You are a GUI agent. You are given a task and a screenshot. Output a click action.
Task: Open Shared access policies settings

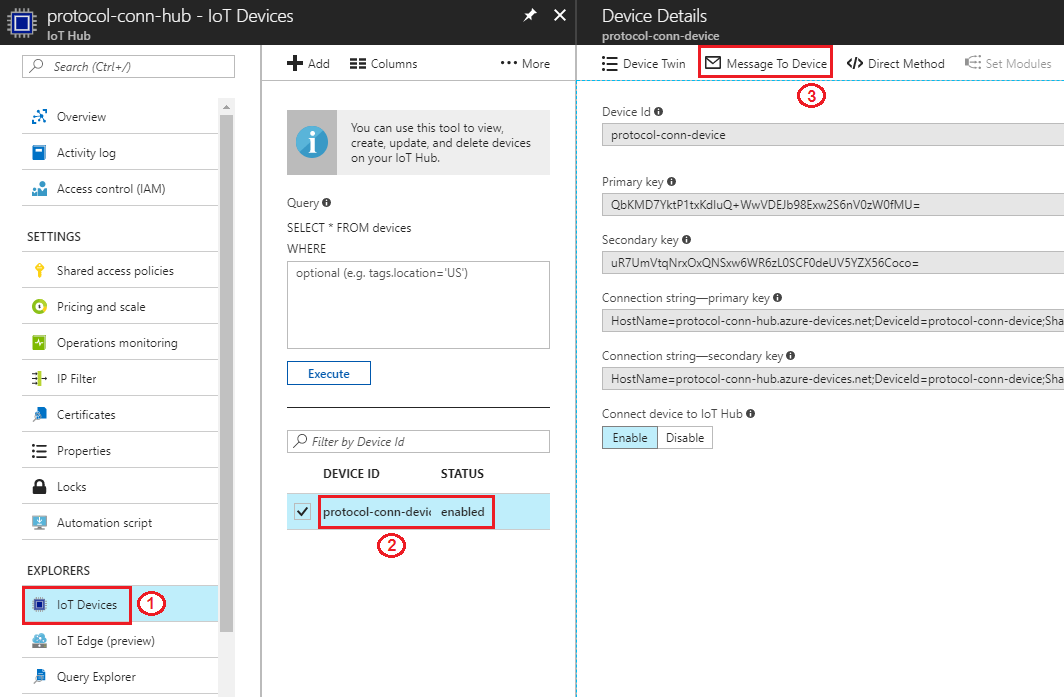(115, 271)
